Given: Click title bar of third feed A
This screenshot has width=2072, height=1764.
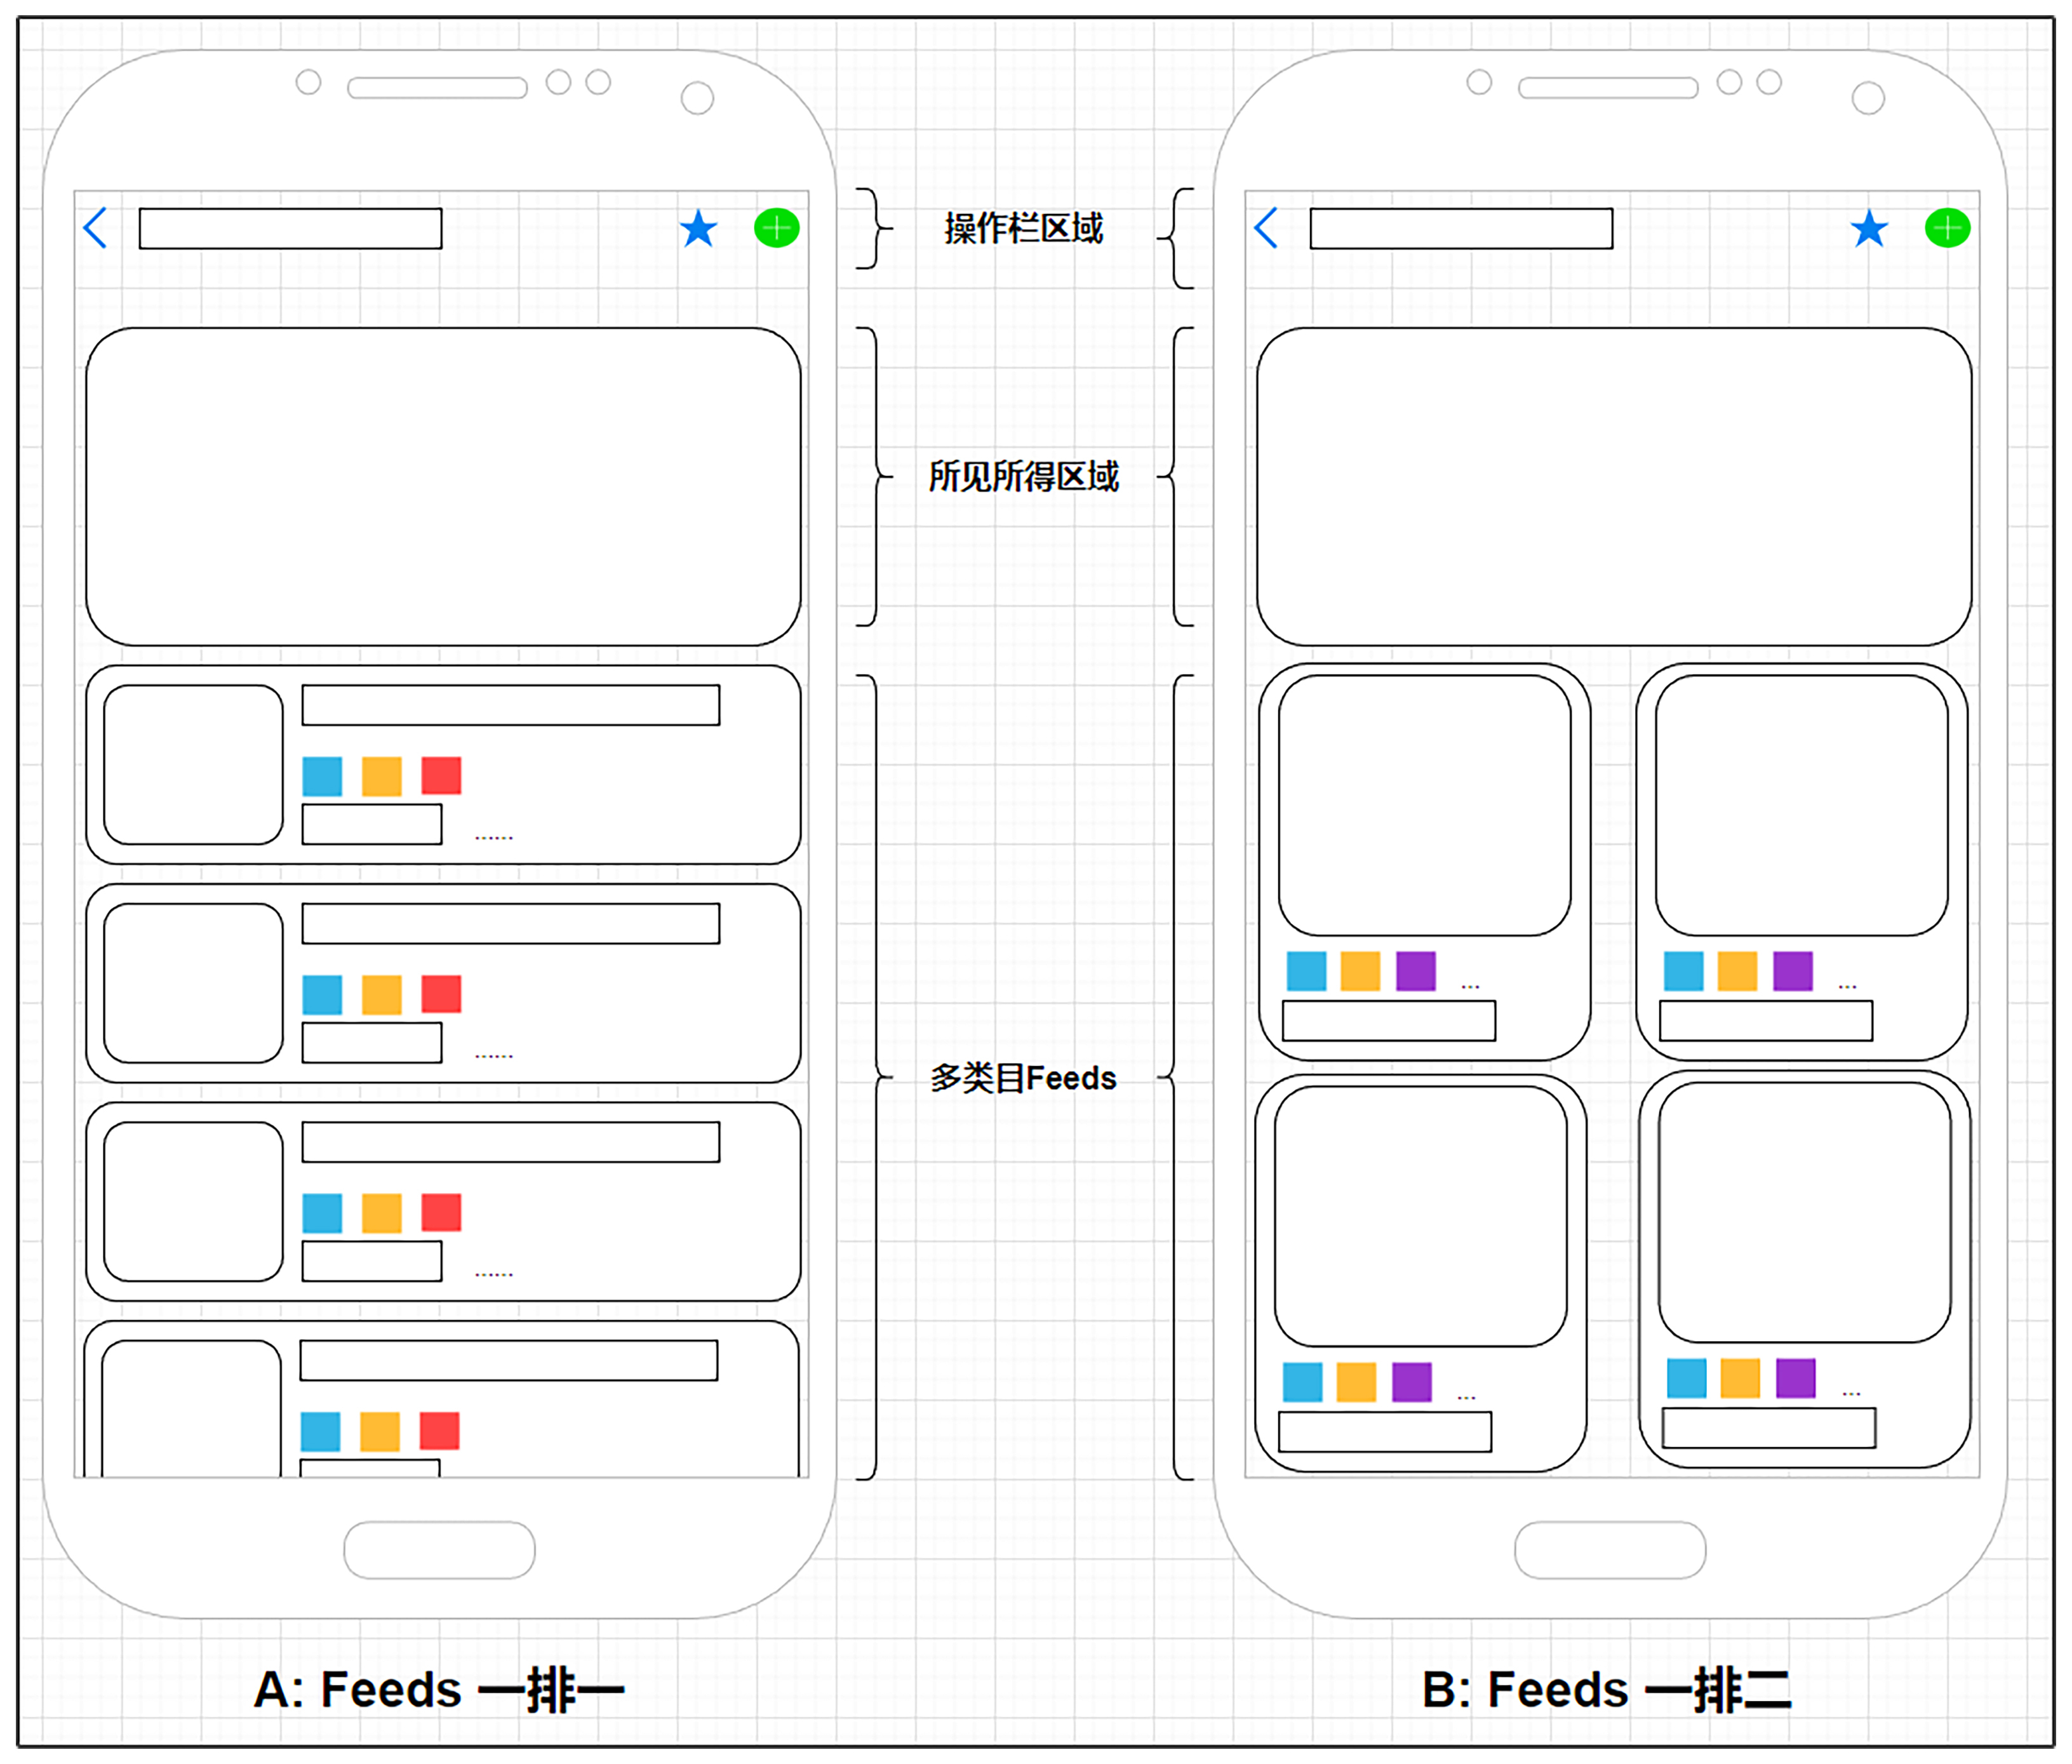Looking at the screenshot, I should point(510,1141).
